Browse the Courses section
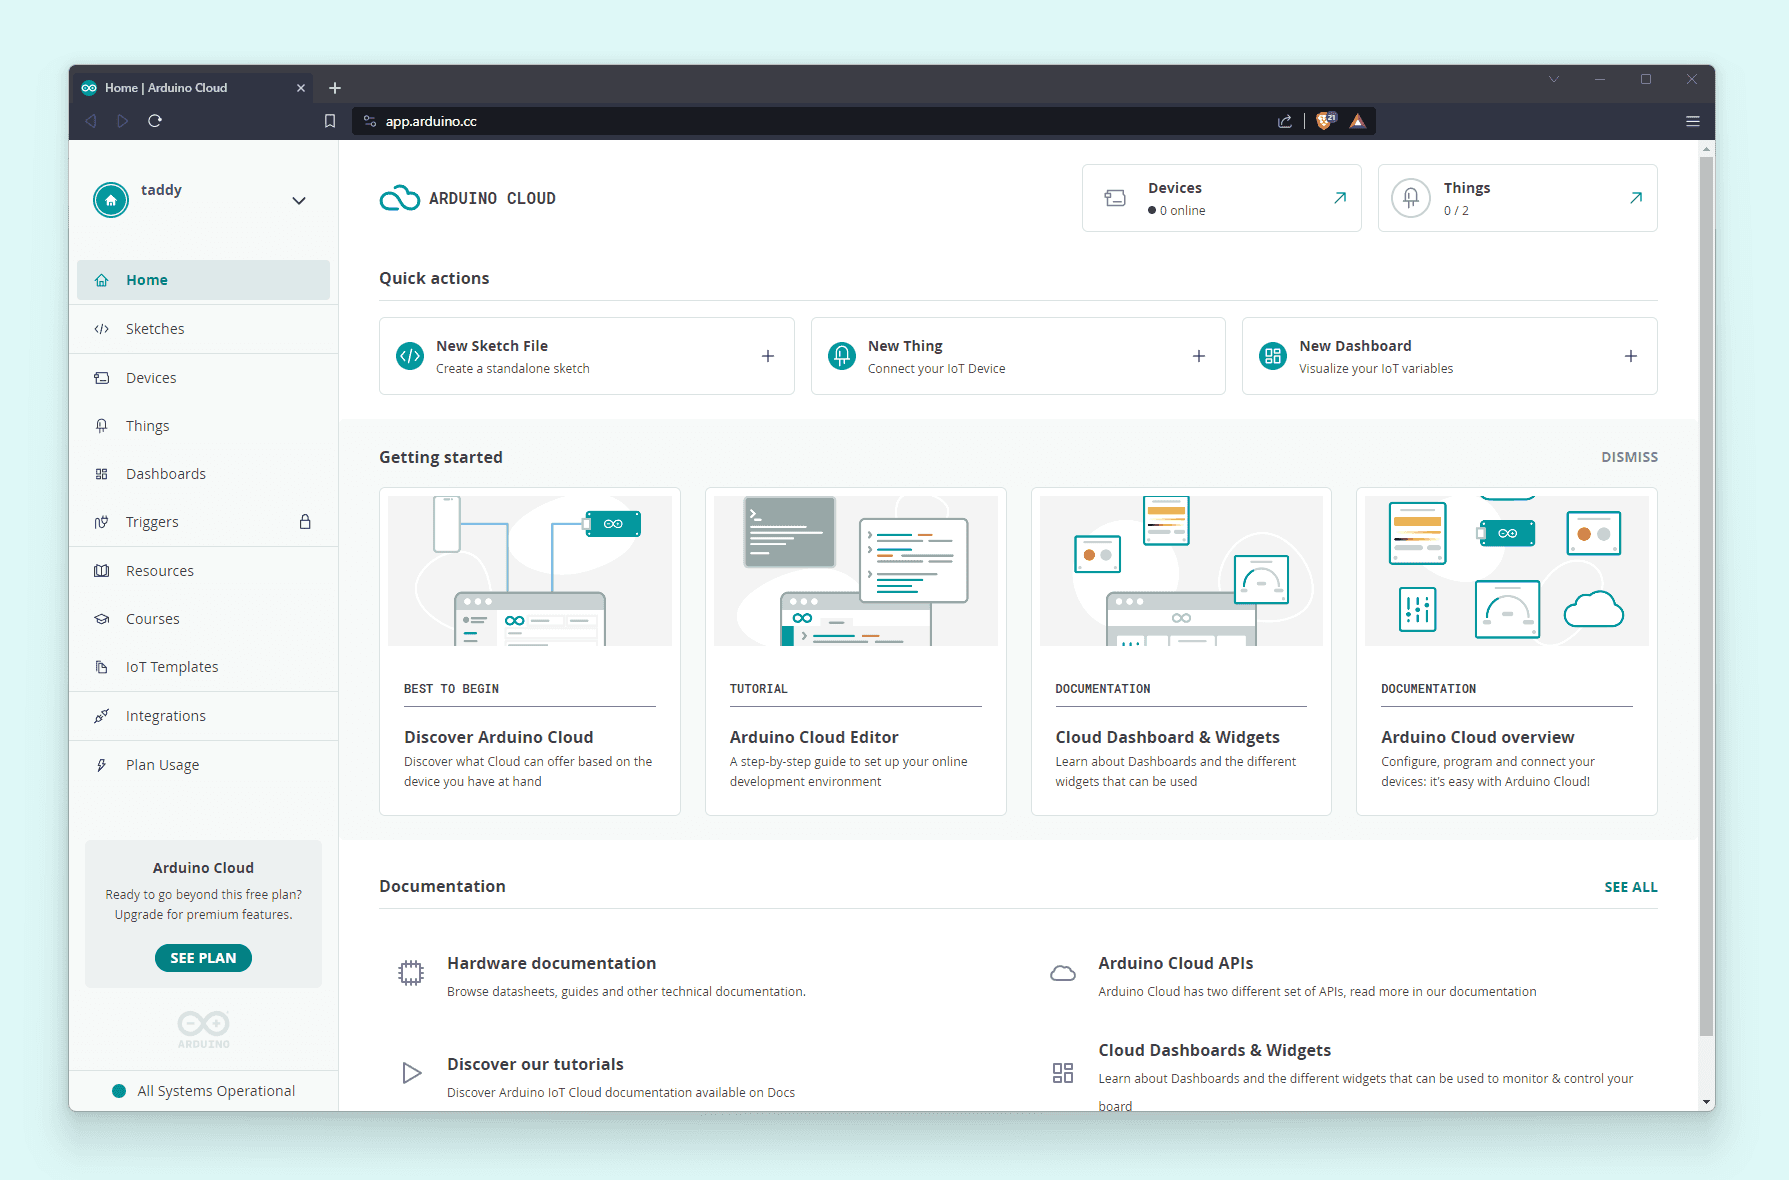Screen dimensions: 1789x1180 coord(152,618)
